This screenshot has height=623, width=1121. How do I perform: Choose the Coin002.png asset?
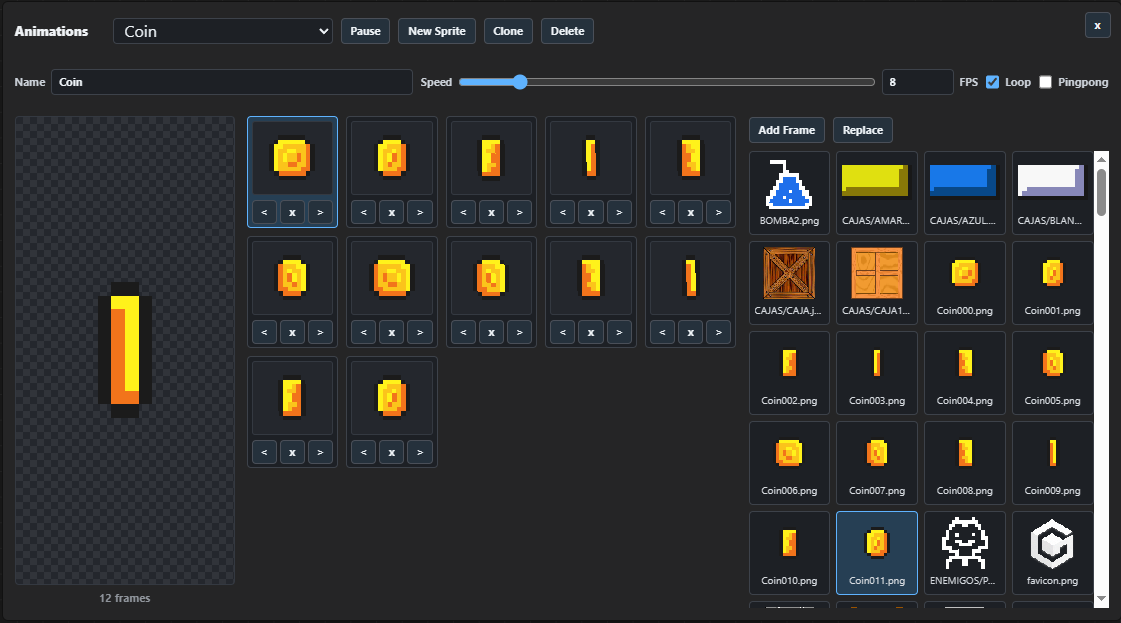click(789, 373)
